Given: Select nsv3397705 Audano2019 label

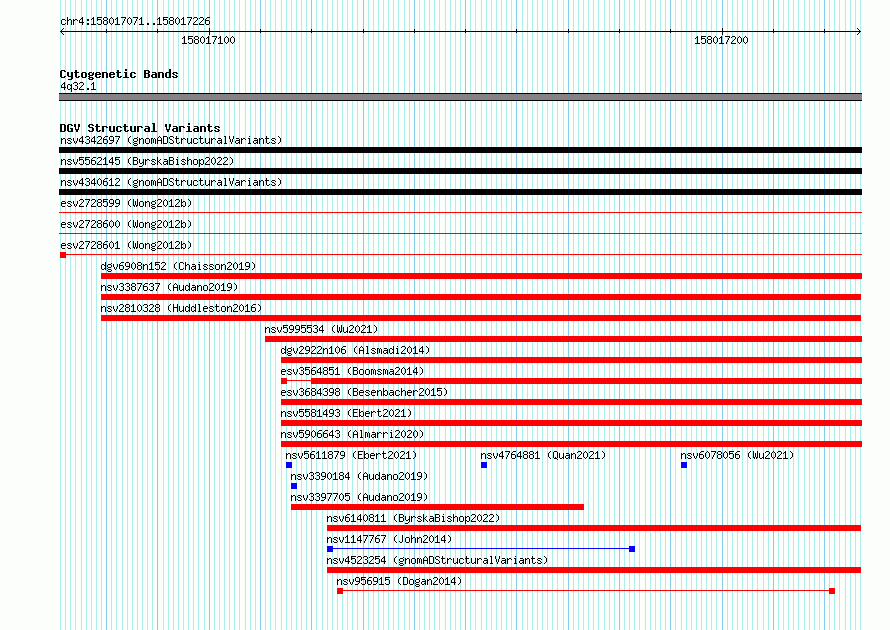Looking at the screenshot, I should 359,497.
